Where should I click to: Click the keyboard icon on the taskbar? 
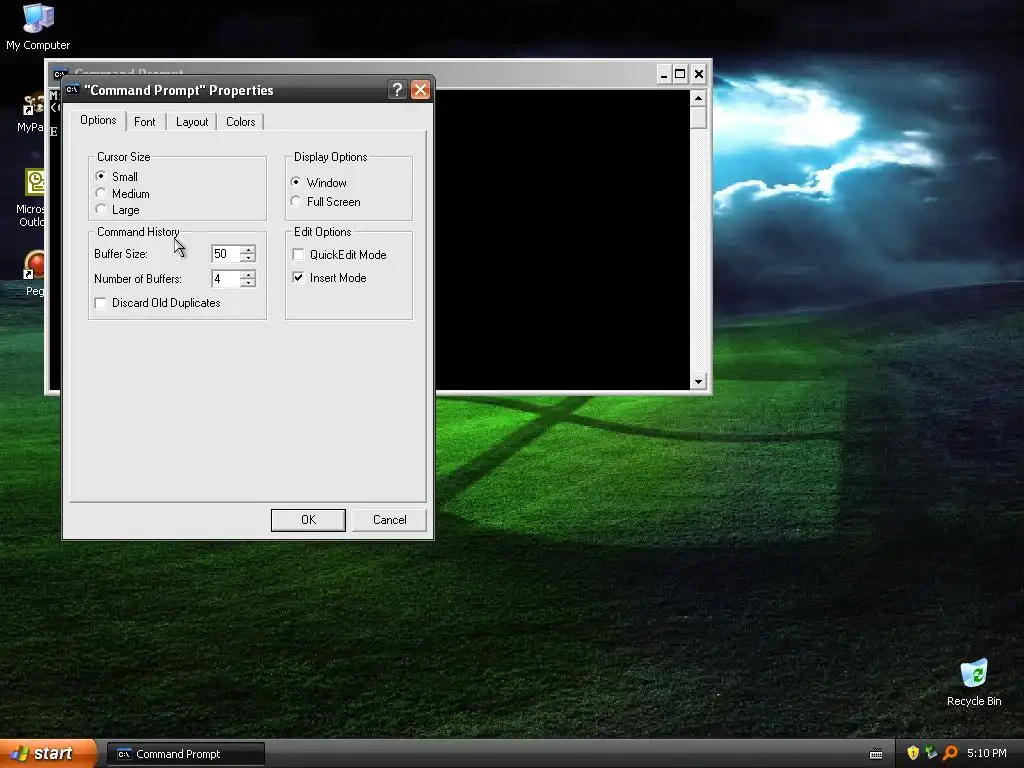point(876,754)
